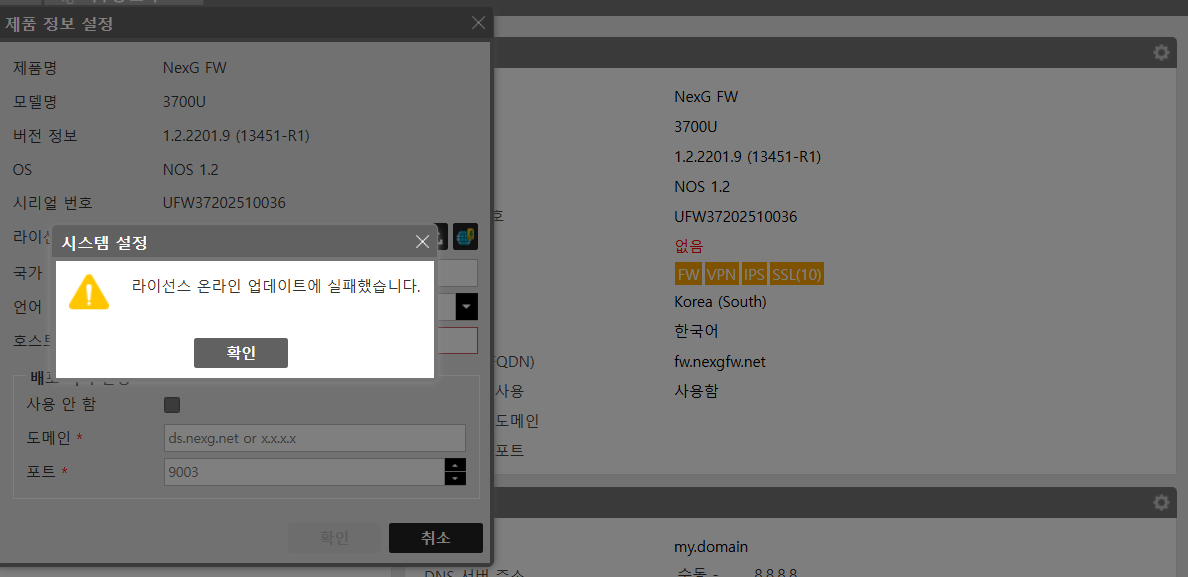Open the 언어 dropdown arrow
The image size is (1188, 577).
(467, 306)
